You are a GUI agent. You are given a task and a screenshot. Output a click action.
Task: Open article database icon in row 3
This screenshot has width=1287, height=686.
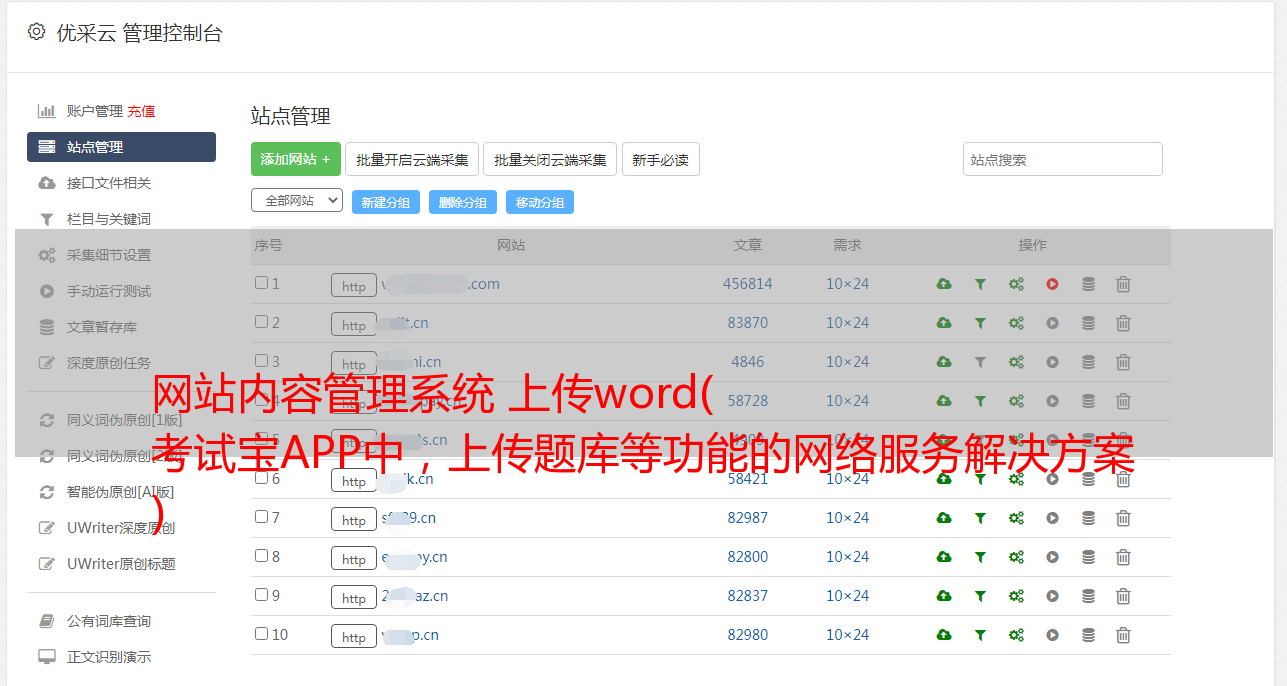pos(1088,362)
